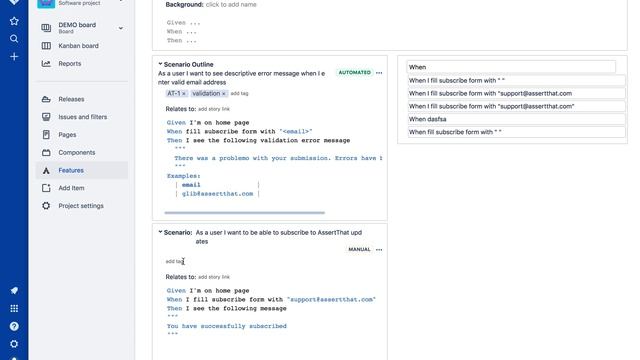Click add story link in the MANUAL scenario
640x360 pixels.
click(214, 277)
